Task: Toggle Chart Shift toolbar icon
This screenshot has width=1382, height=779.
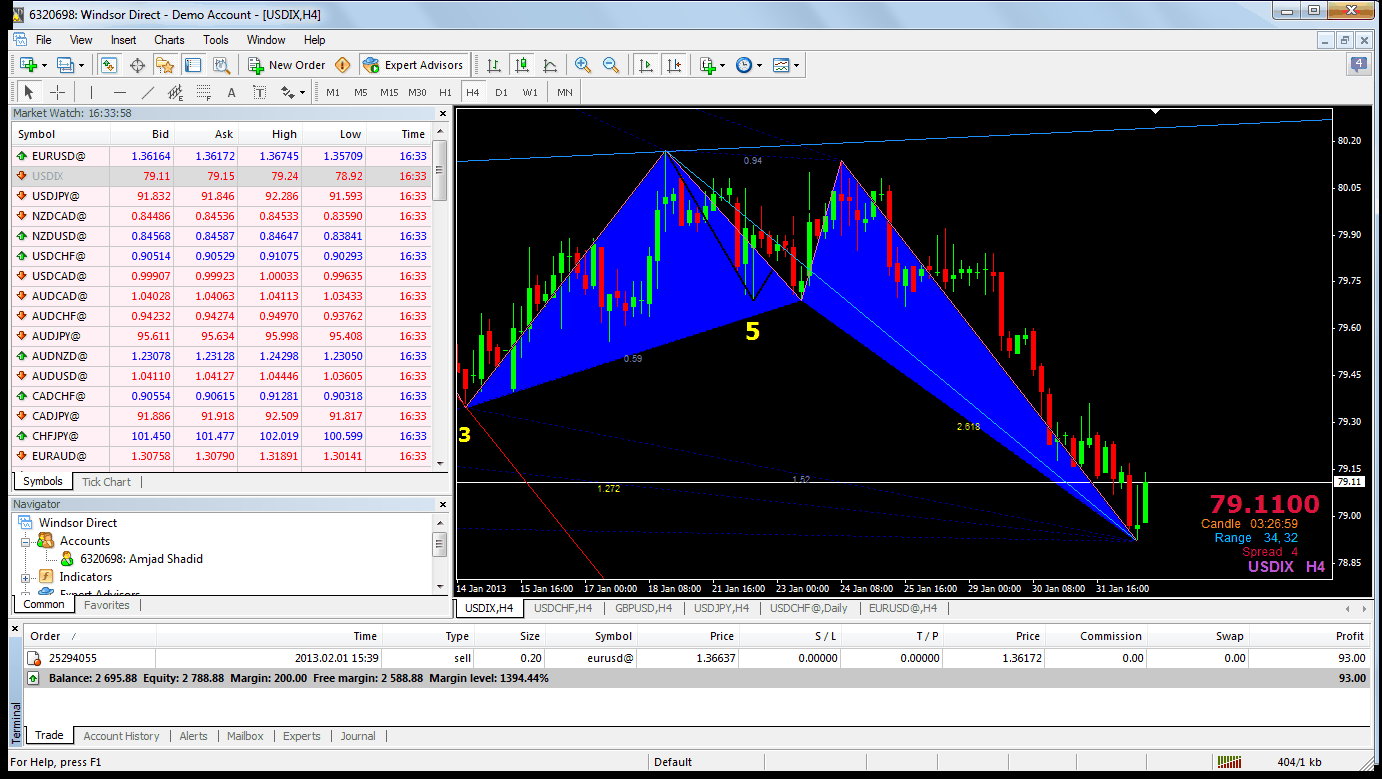Action: pos(674,65)
